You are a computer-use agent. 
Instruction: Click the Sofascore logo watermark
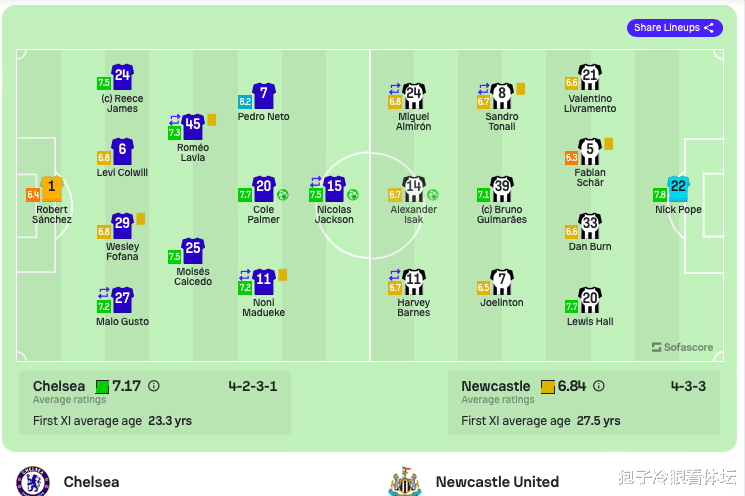[x=682, y=347]
